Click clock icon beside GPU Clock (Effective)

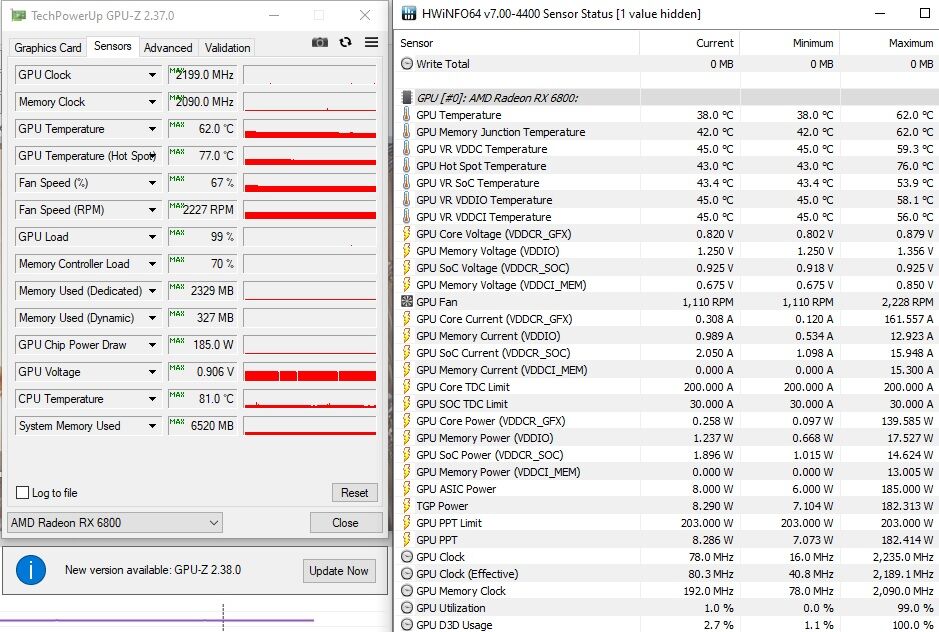pyautogui.click(x=407, y=573)
